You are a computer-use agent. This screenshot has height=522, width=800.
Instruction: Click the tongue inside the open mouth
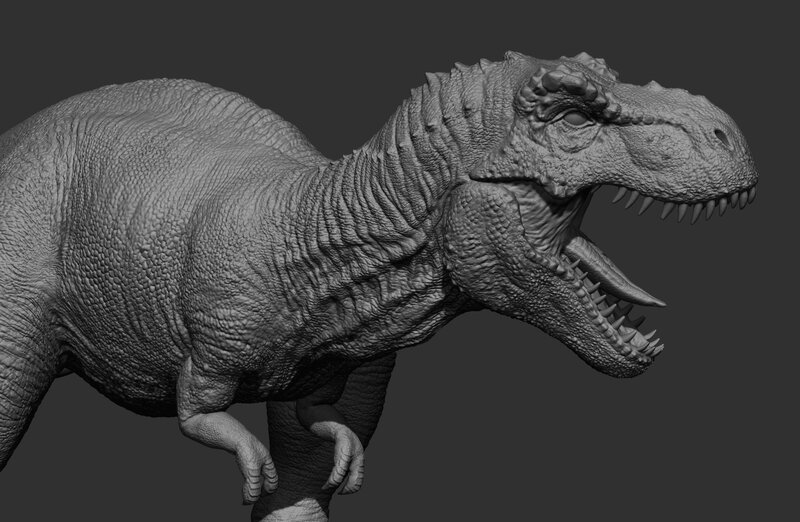[x=622, y=278]
